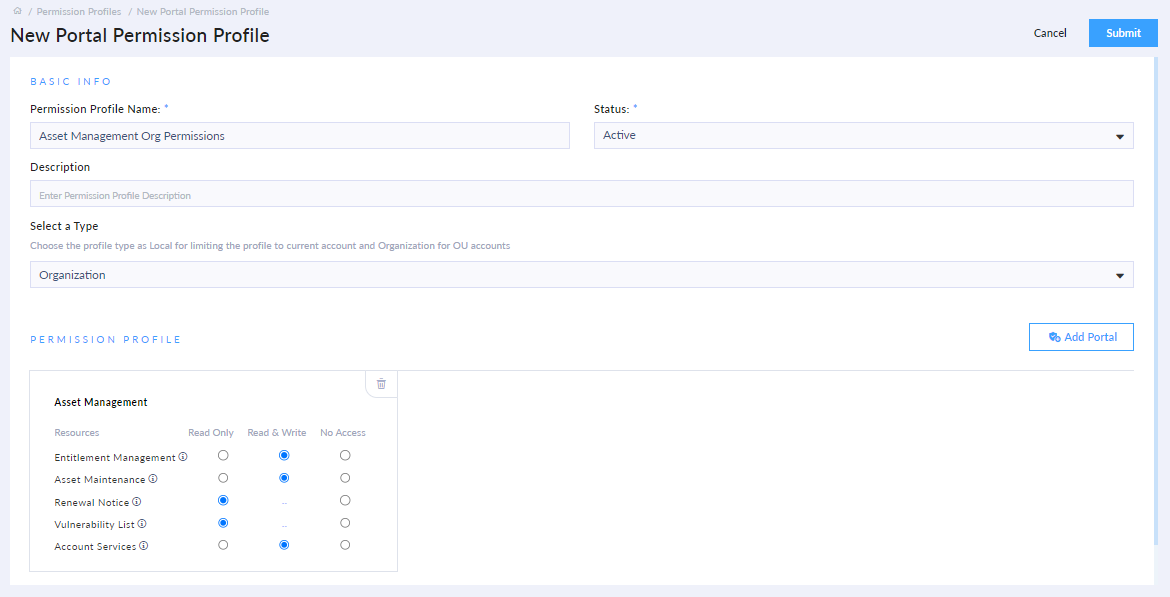Cancel creating the permission profile

[x=1050, y=32]
